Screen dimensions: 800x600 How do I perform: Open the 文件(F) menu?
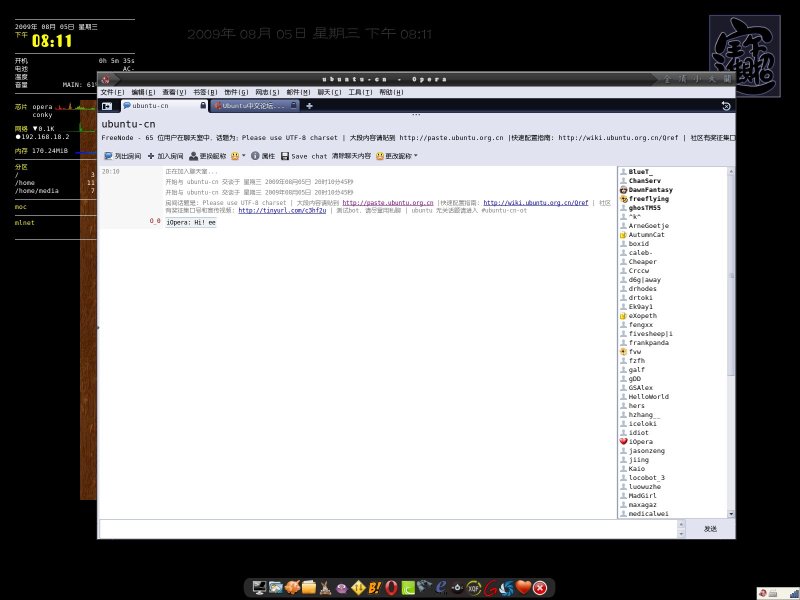tap(112, 92)
